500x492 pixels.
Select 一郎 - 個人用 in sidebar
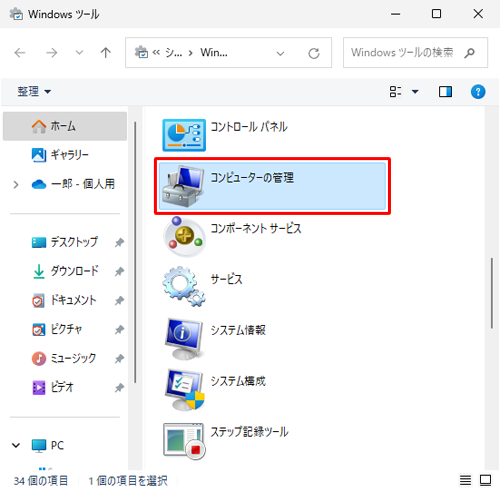coord(65,184)
